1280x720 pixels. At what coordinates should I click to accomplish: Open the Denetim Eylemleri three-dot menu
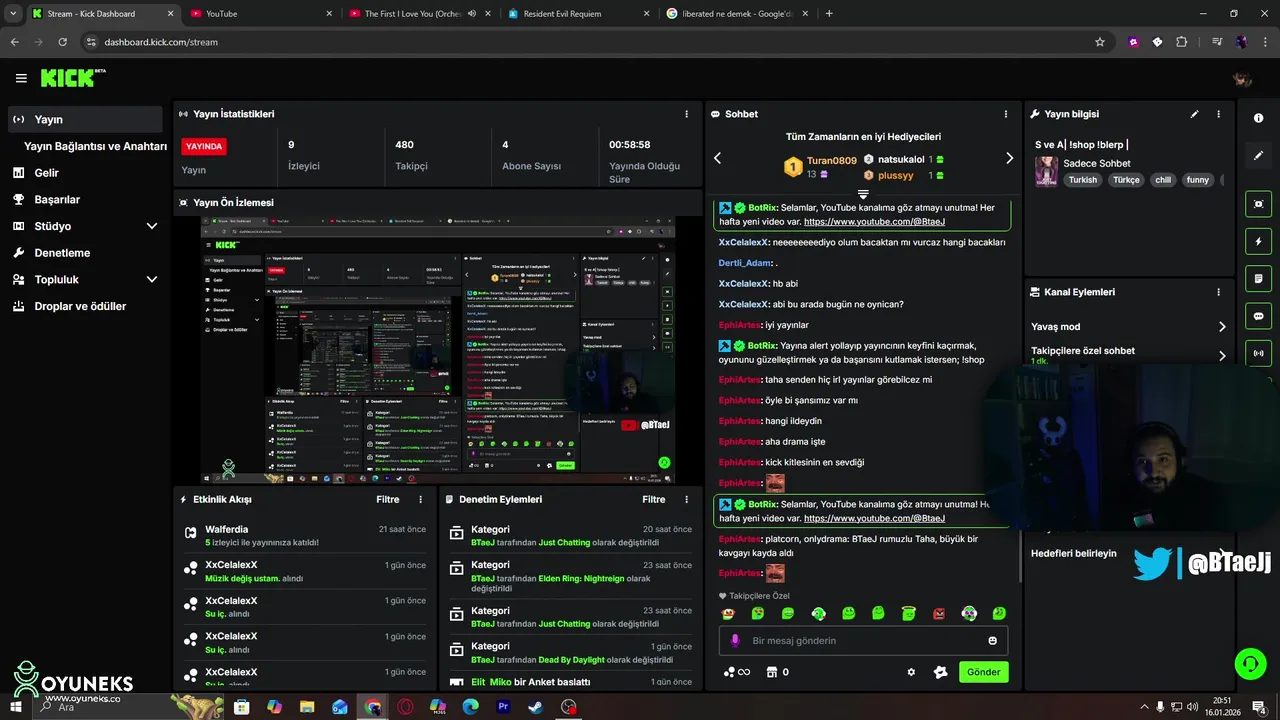pos(686,499)
